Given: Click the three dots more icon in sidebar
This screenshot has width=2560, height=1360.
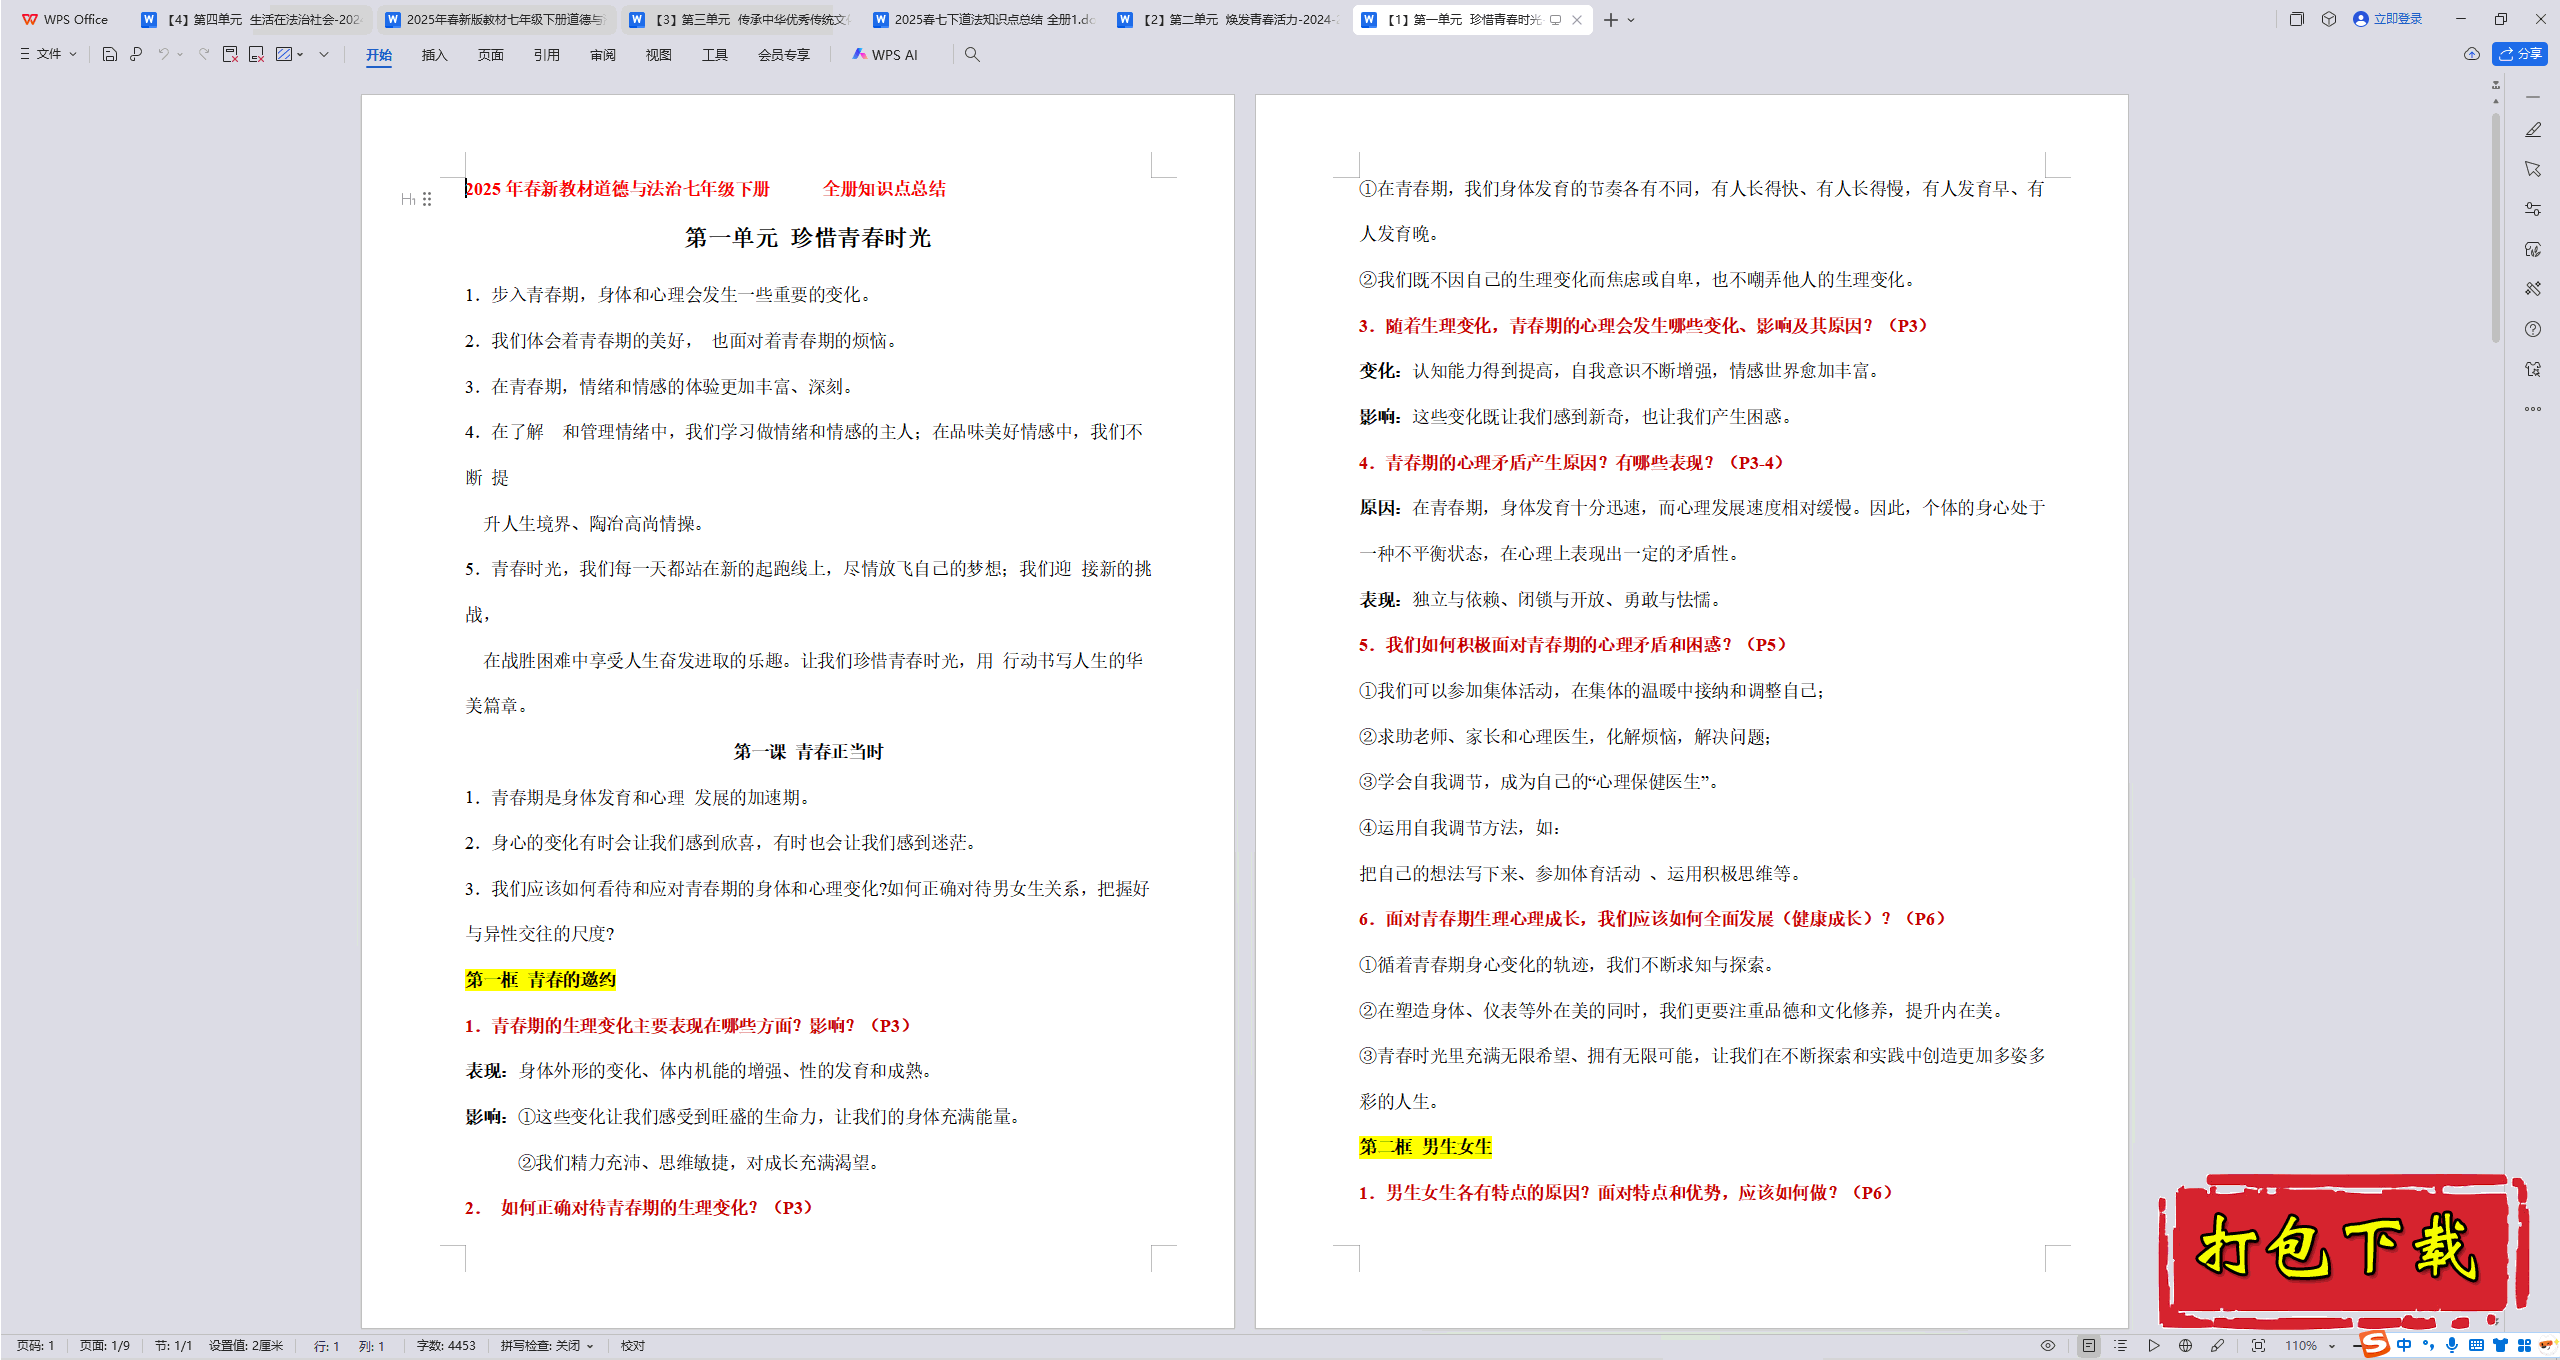Looking at the screenshot, I should [x=2533, y=409].
